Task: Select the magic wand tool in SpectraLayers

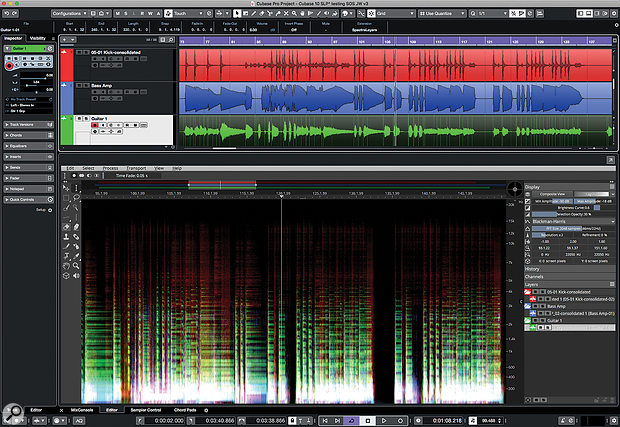Action: coord(76,208)
